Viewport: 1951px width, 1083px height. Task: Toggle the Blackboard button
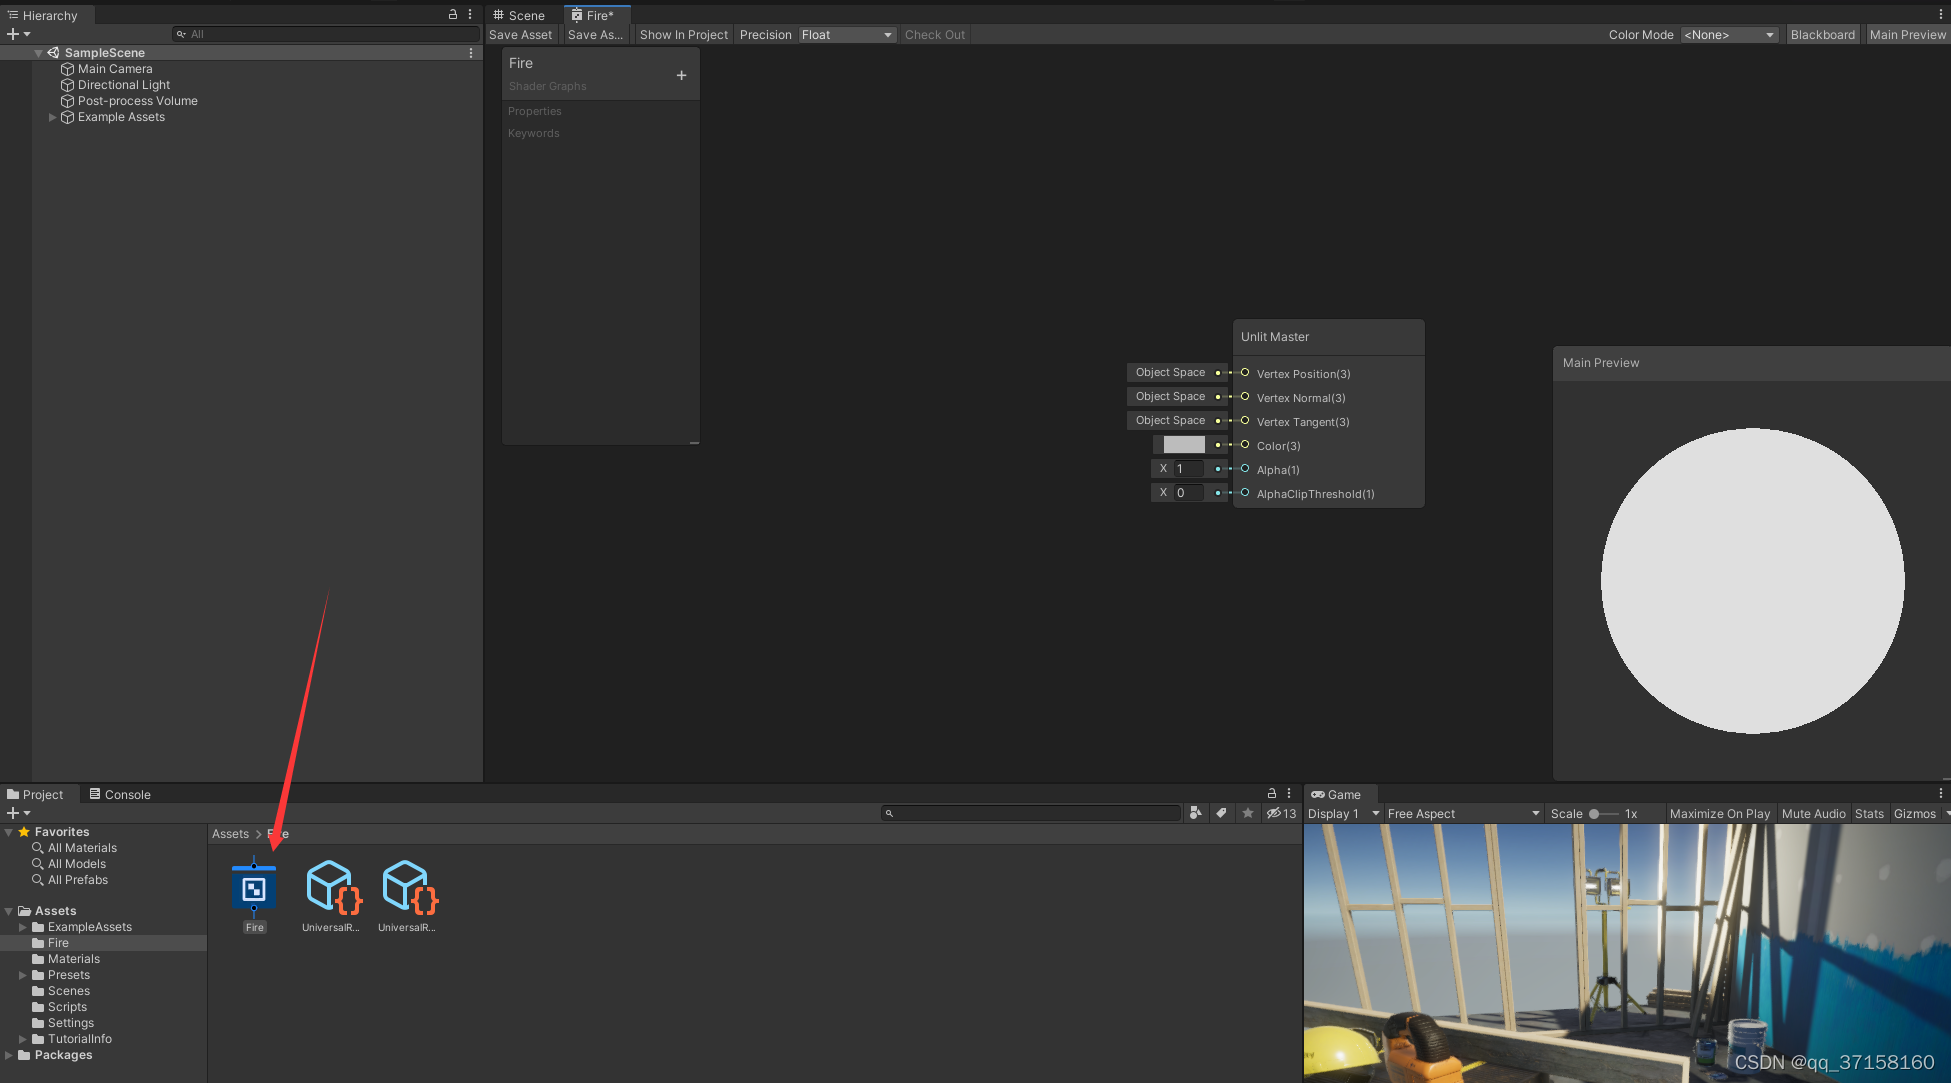(x=1822, y=34)
